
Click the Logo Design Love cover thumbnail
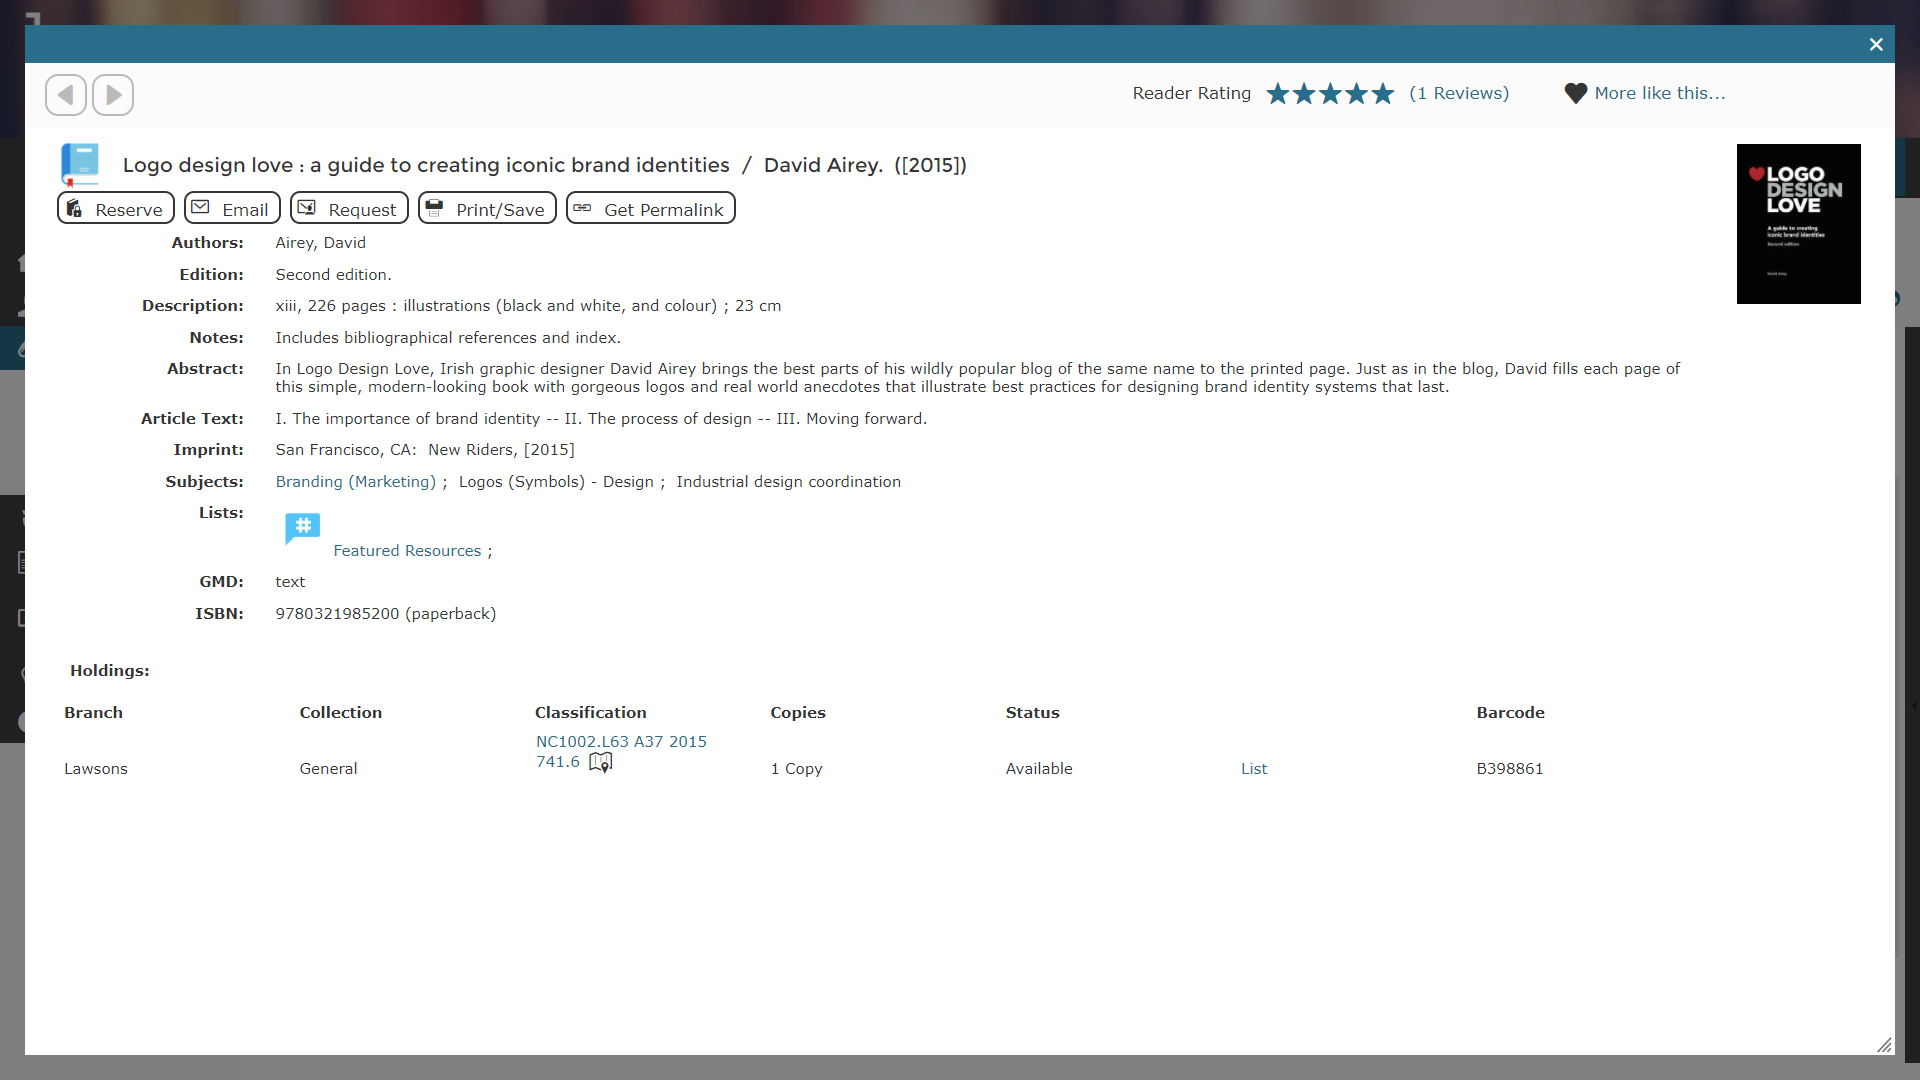pyautogui.click(x=1798, y=223)
